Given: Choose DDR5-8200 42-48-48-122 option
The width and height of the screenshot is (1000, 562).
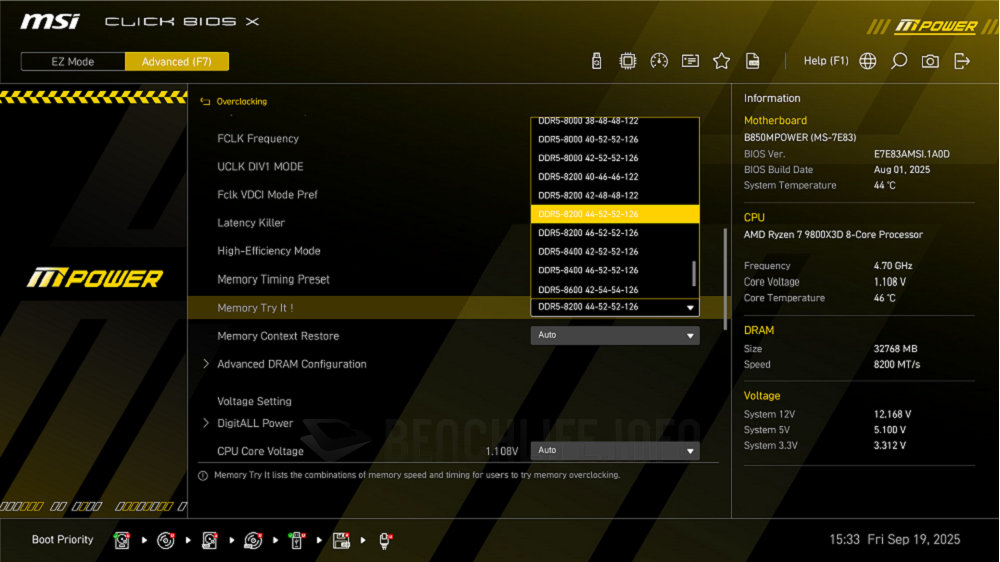Looking at the screenshot, I should [x=615, y=196].
